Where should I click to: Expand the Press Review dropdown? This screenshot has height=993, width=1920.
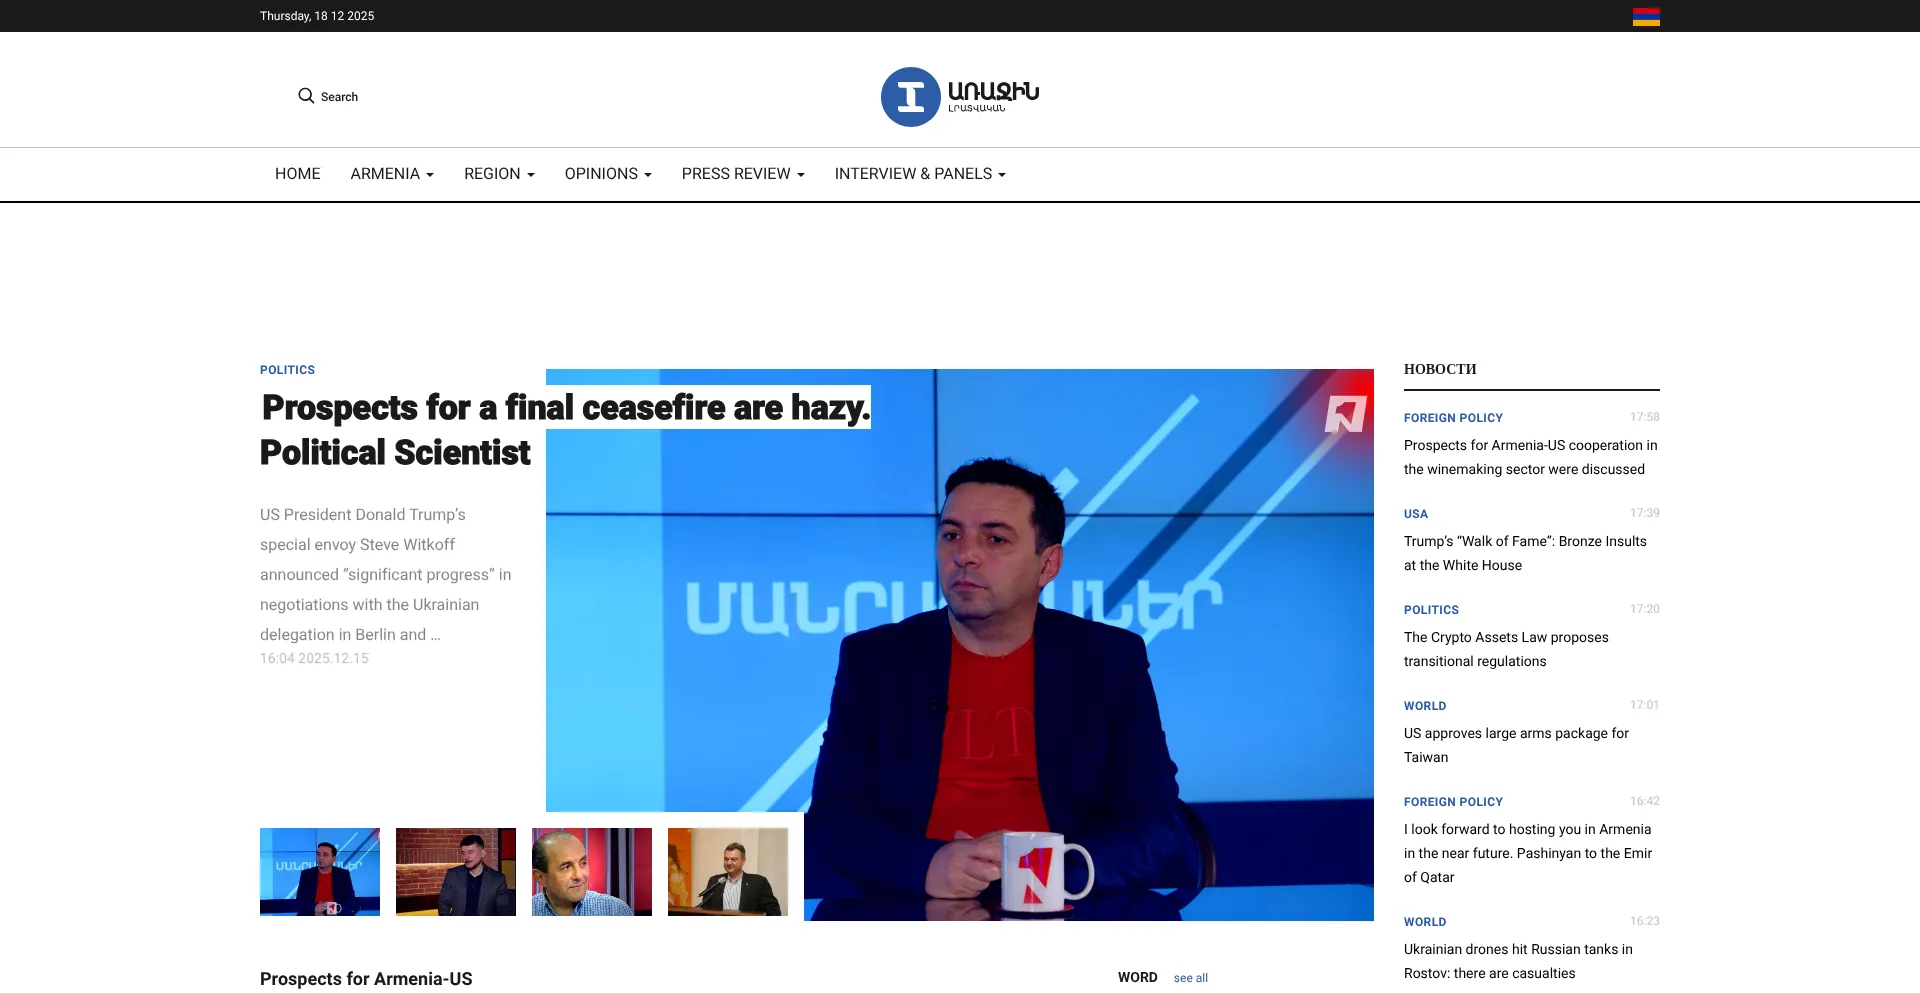click(742, 174)
